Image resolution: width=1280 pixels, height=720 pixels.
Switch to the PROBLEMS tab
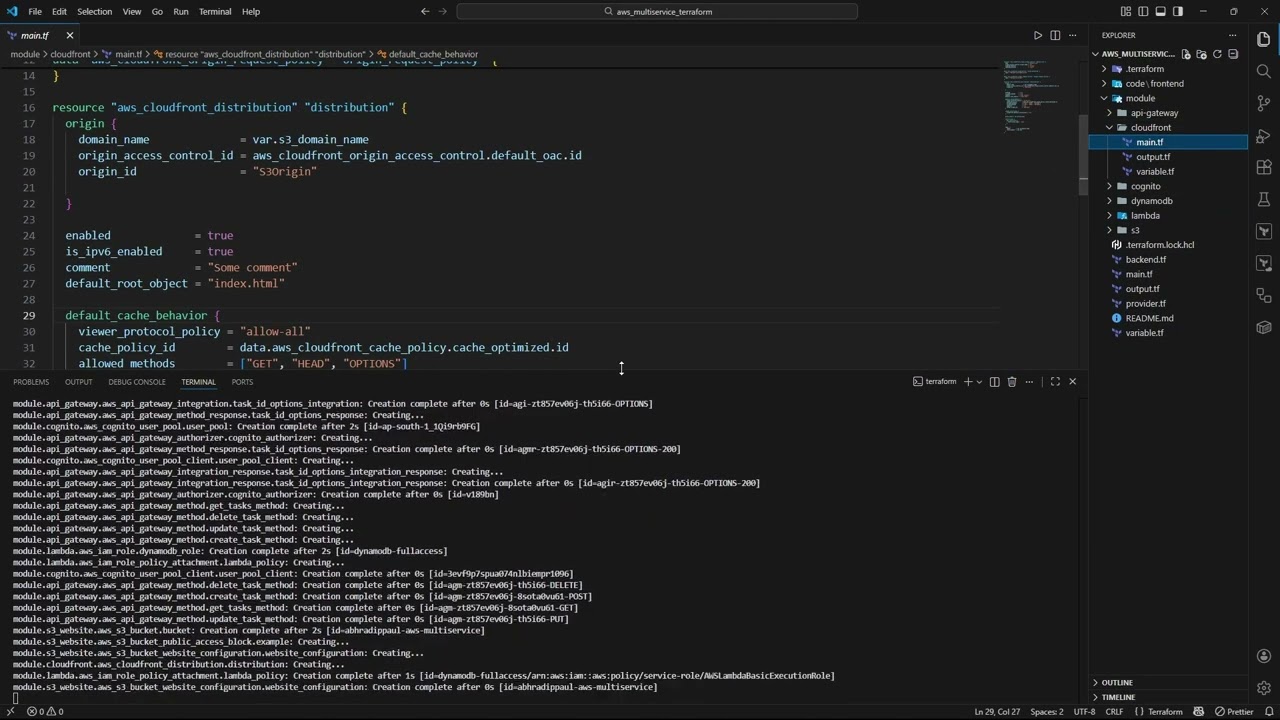click(x=31, y=382)
